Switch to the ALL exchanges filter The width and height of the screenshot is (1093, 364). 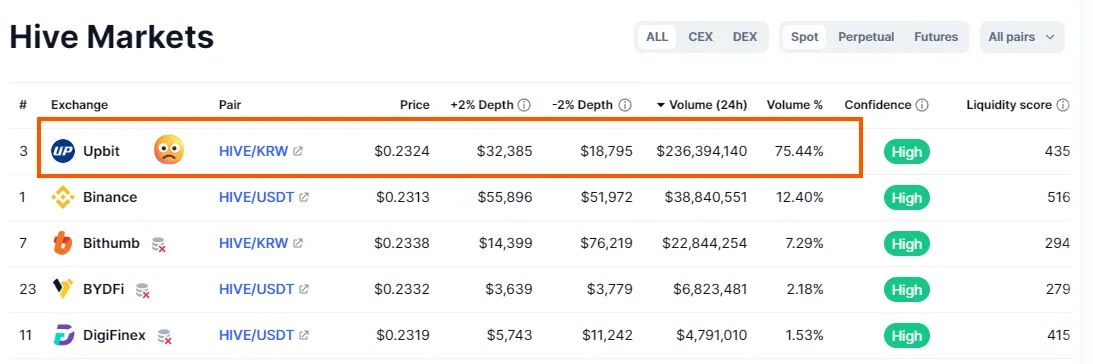[657, 37]
